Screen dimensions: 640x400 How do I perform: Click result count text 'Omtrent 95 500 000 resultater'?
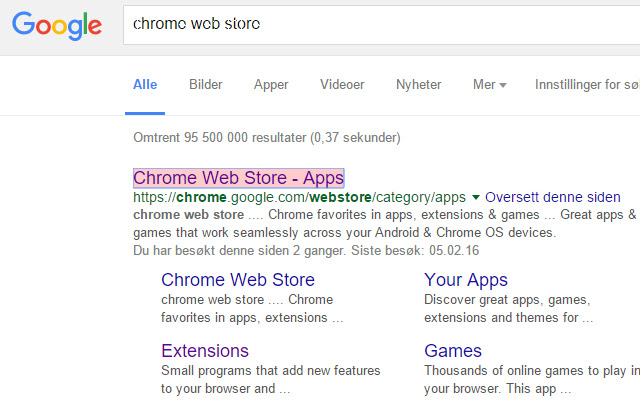click(x=220, y=138)
